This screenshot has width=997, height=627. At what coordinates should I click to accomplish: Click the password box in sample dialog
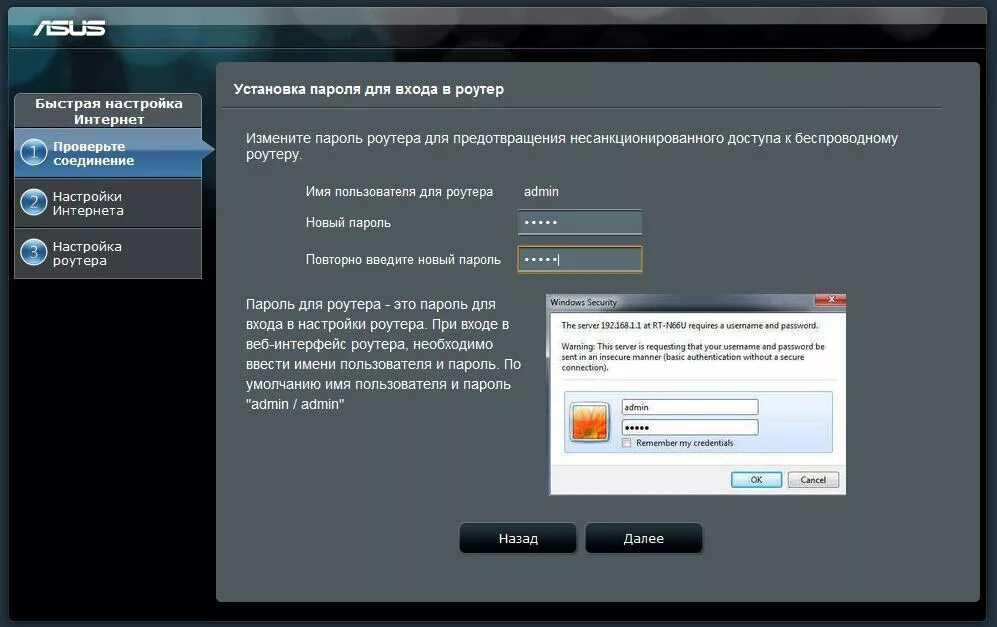(x=690, y=427)
